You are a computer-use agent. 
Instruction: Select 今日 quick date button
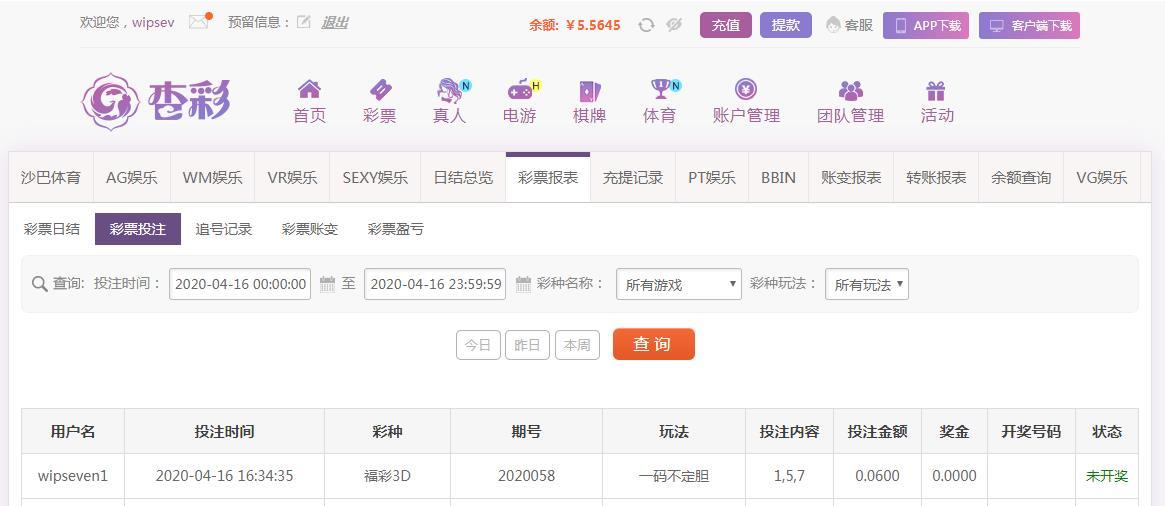point(478,345)
